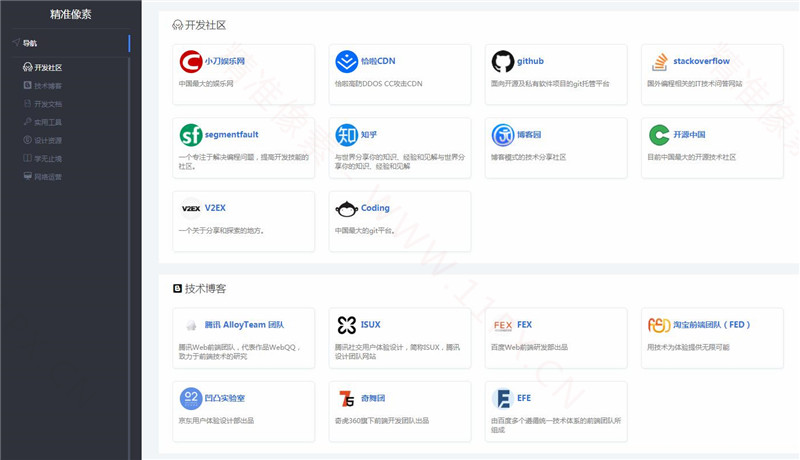
Task: Click the description "中国最大的娱乐网"
Action: (x=206, y=84)
